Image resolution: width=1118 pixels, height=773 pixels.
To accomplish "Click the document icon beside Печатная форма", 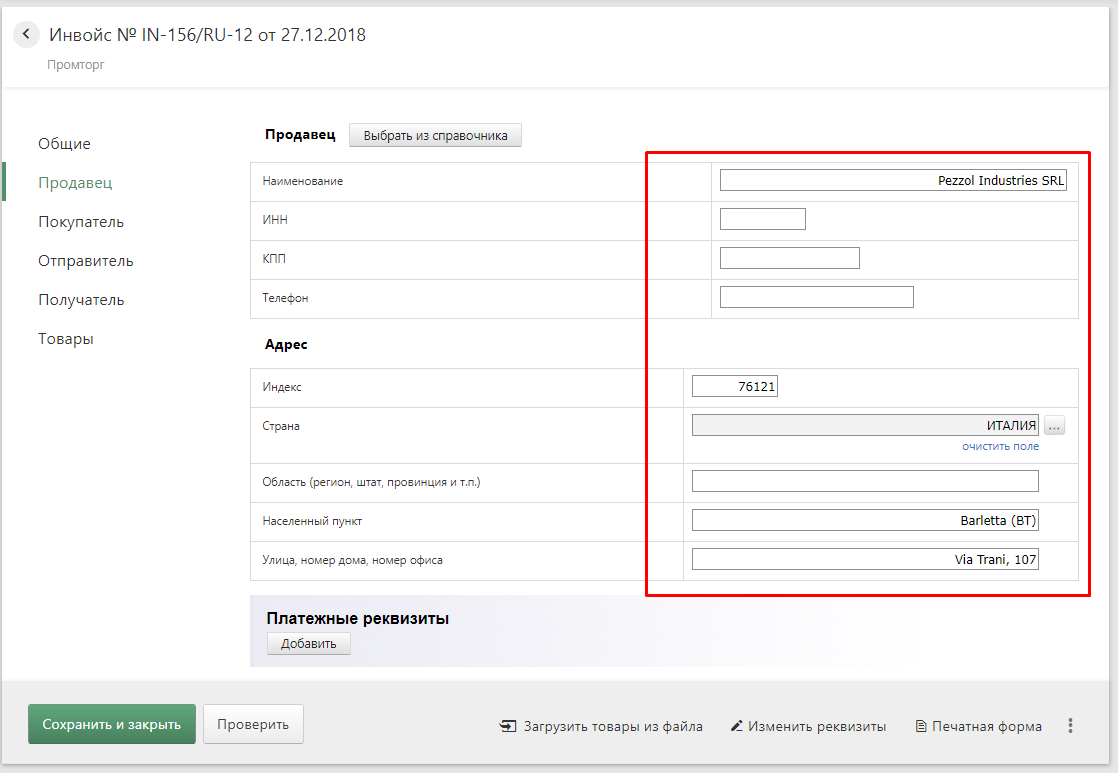I will click(x=920, y=726).
